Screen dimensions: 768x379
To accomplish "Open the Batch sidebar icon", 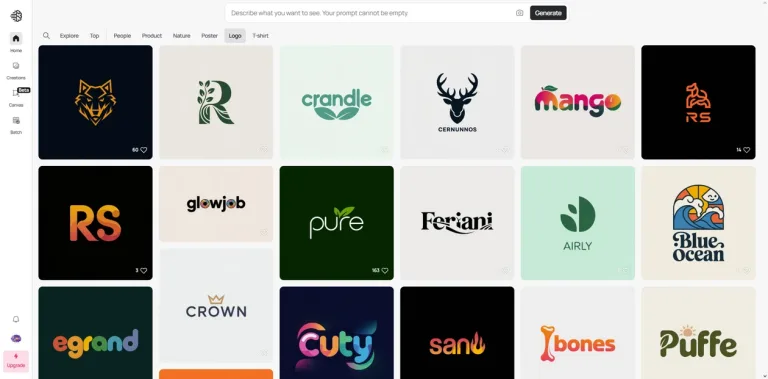I will (x=16, y=120).
